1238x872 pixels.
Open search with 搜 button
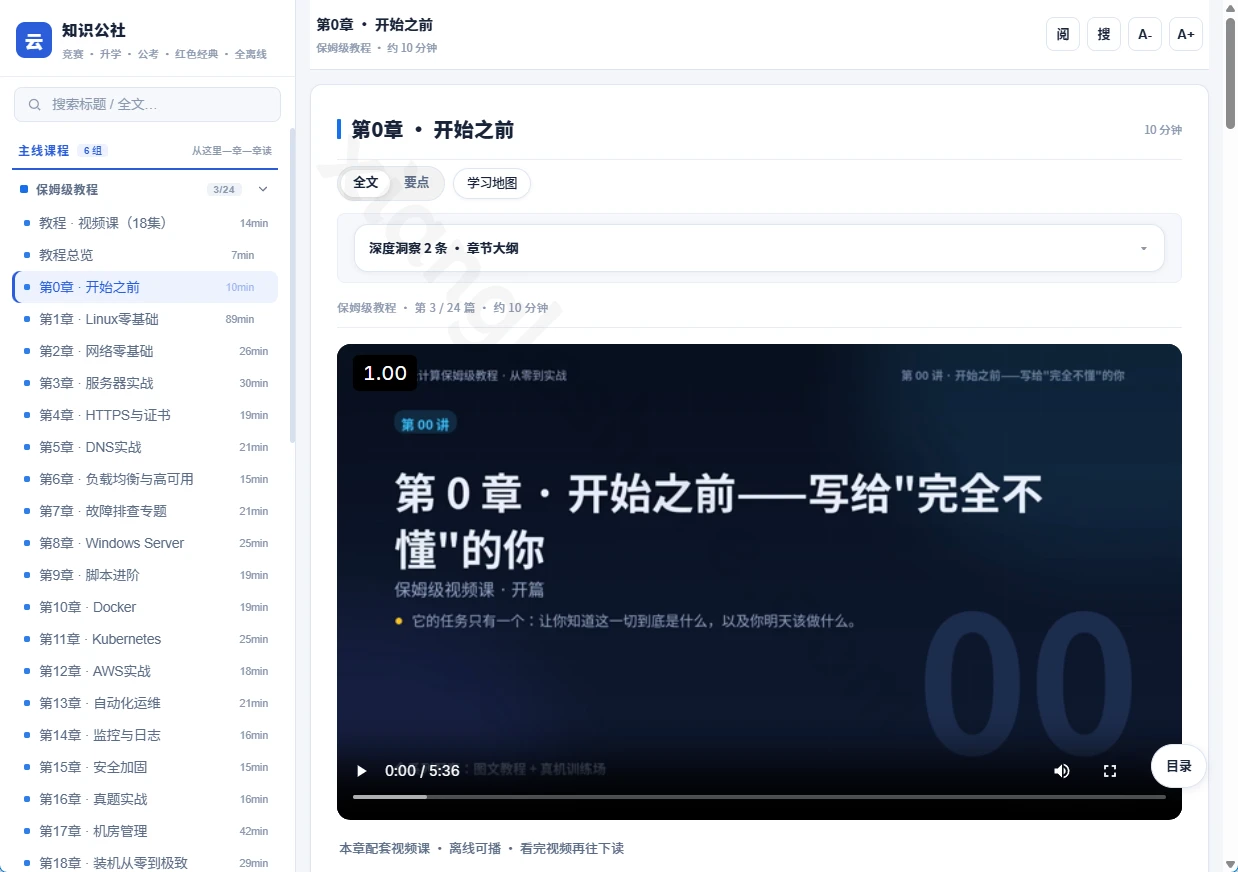point(1104,34)
